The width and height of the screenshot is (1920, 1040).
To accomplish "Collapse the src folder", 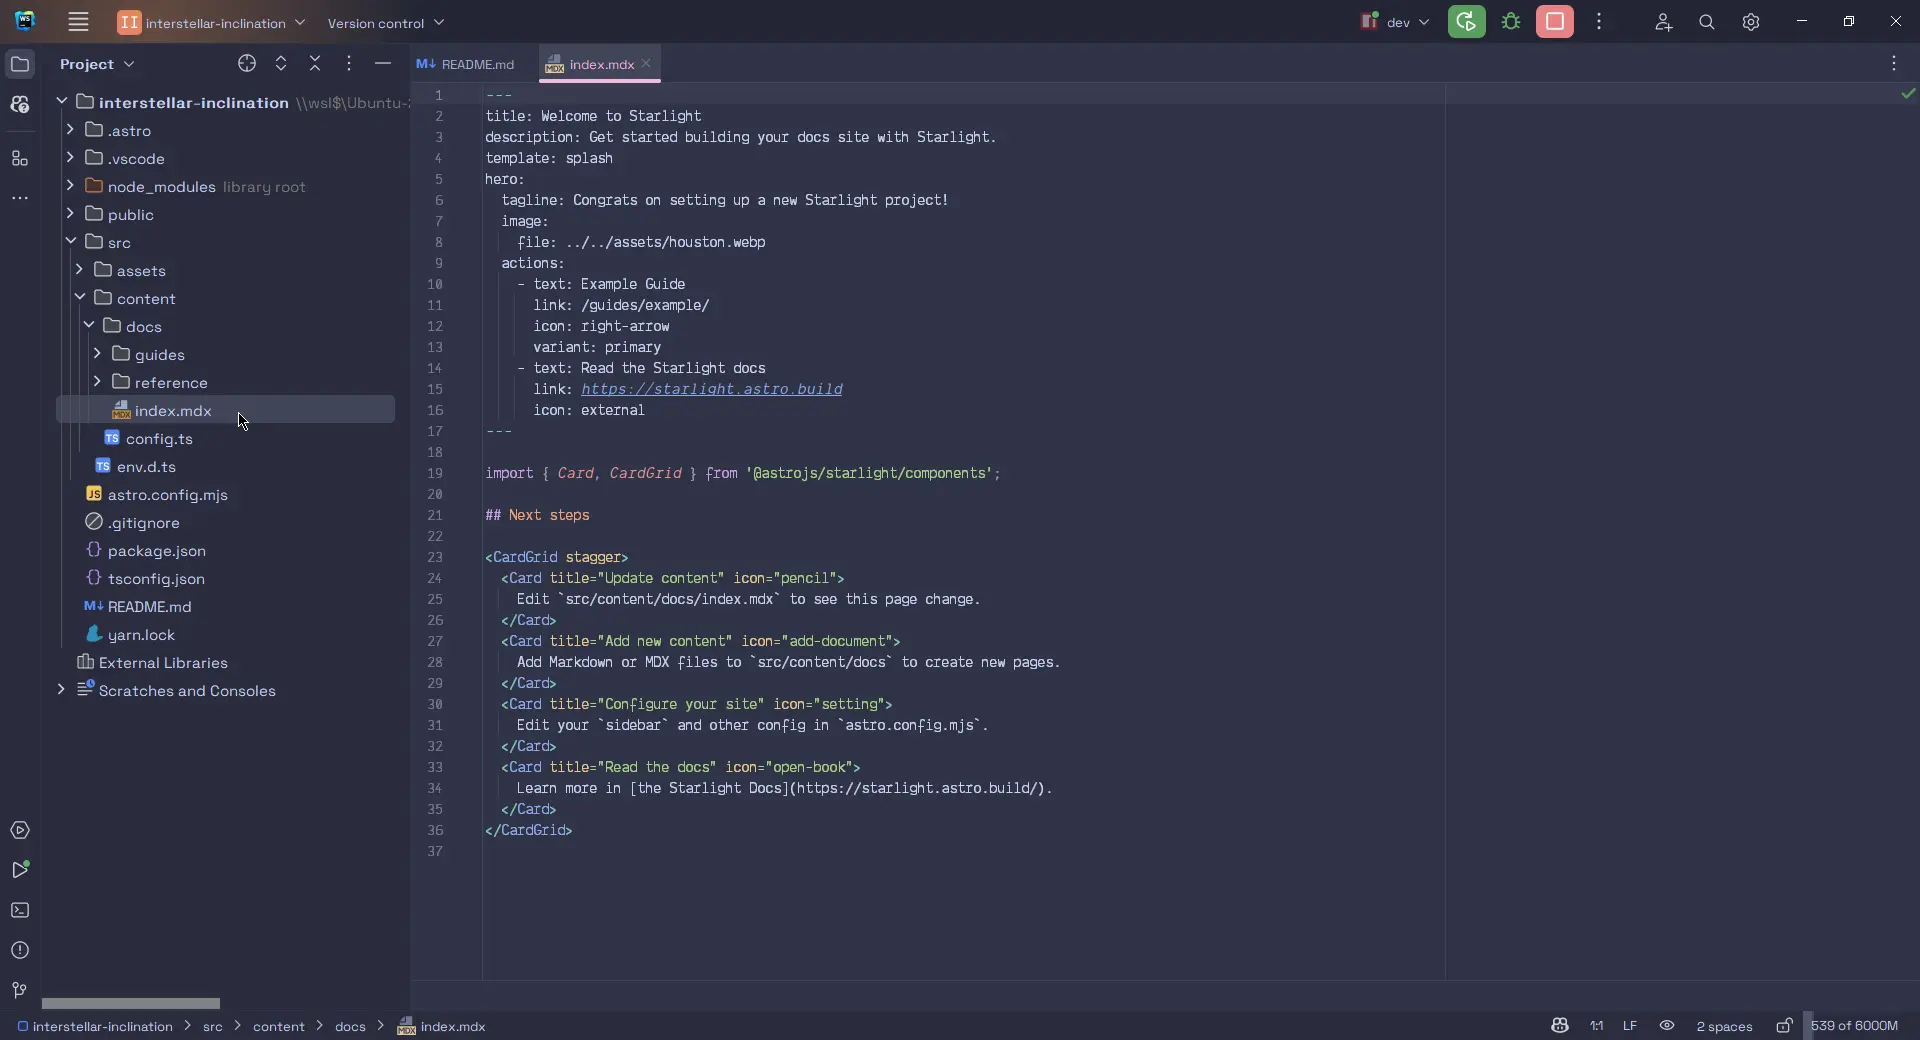I will click(71, 242).
